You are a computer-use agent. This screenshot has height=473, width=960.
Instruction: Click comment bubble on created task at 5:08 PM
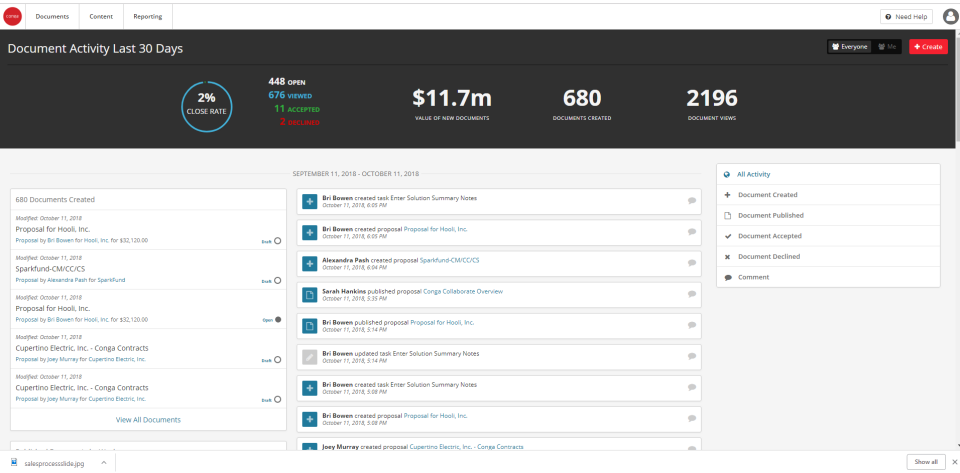pyautogui.click(x=692, y=387)
